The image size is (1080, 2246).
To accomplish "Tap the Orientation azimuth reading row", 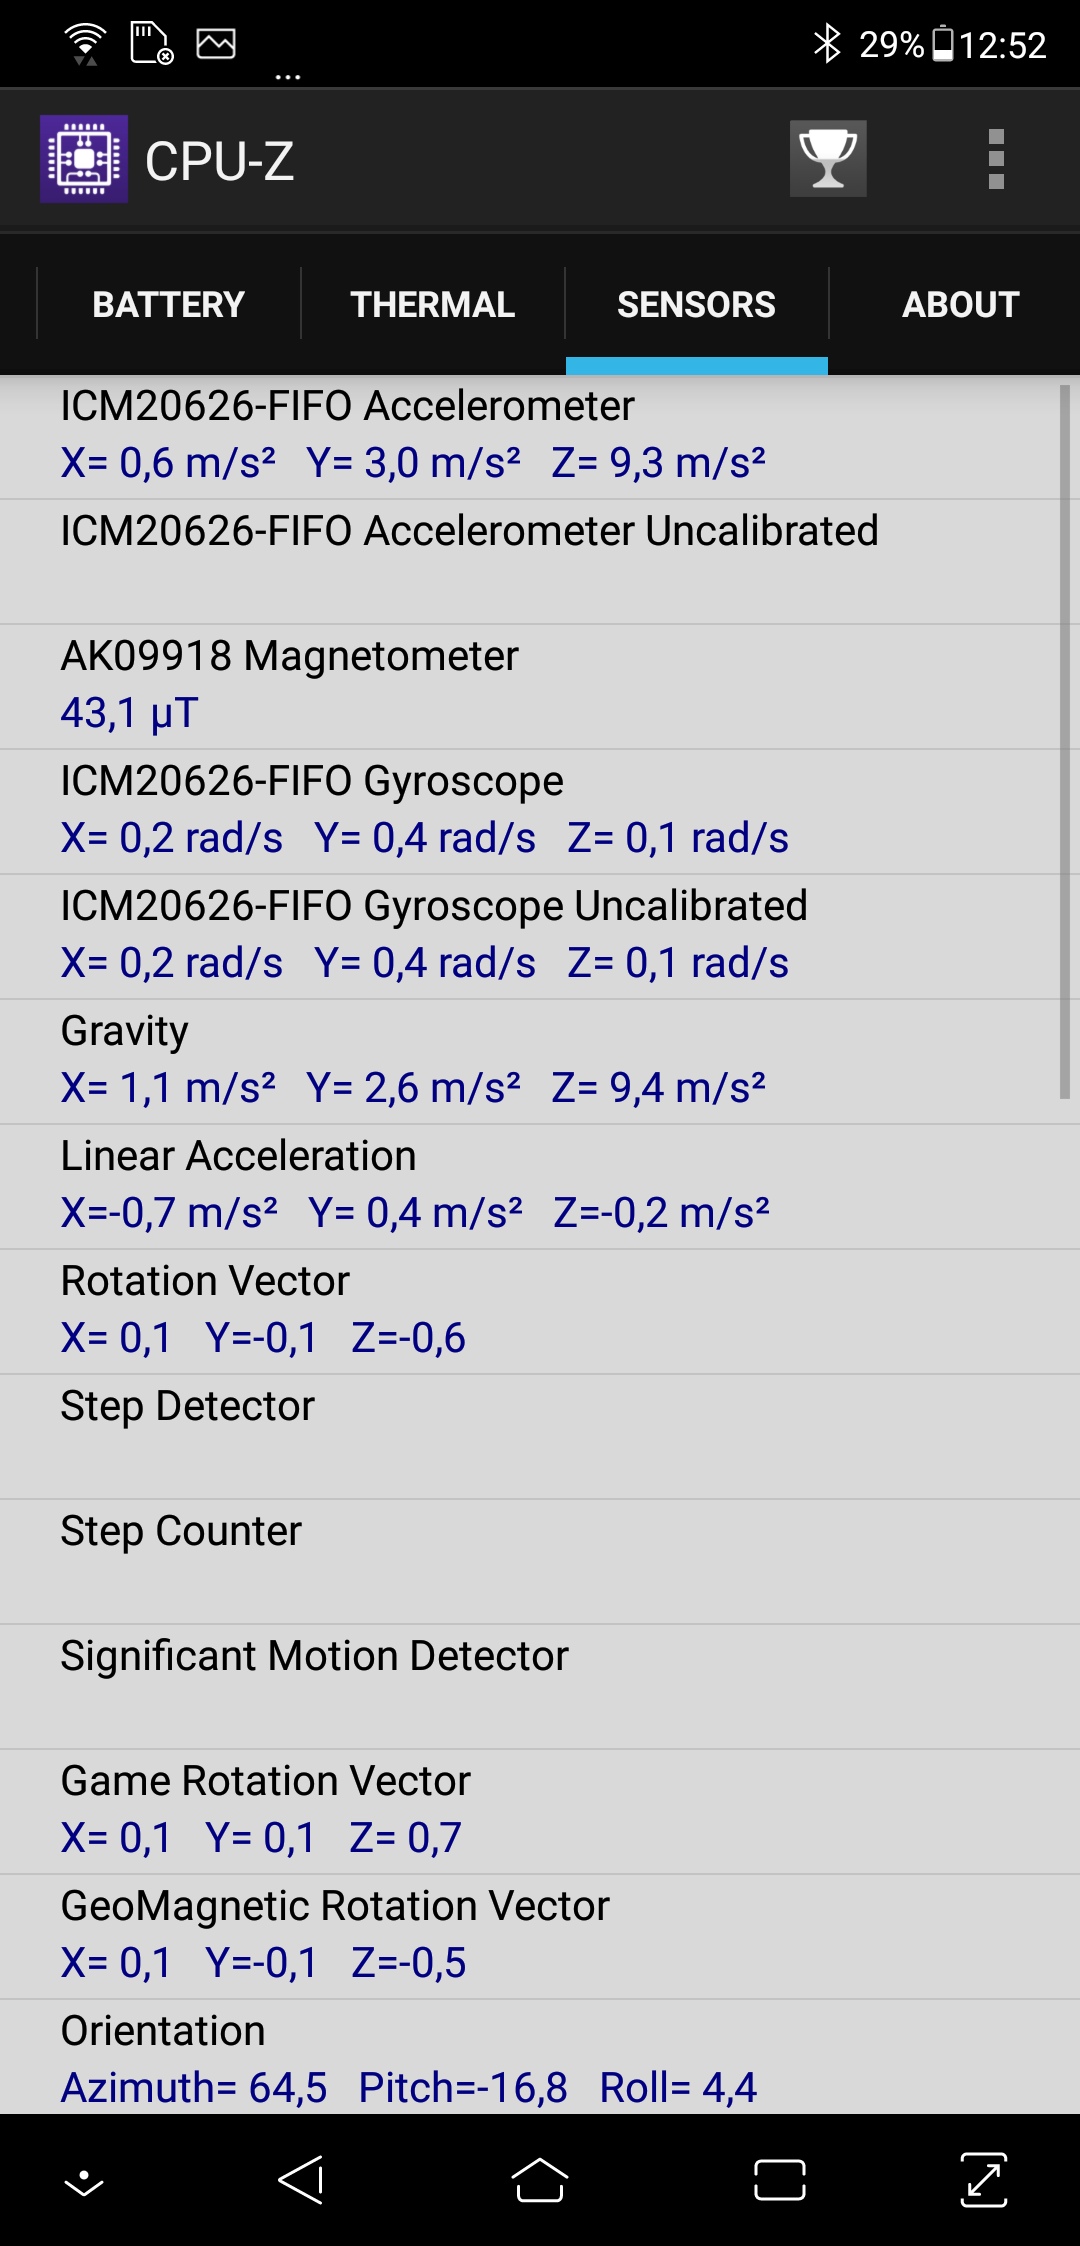I will coord(540,2057).
